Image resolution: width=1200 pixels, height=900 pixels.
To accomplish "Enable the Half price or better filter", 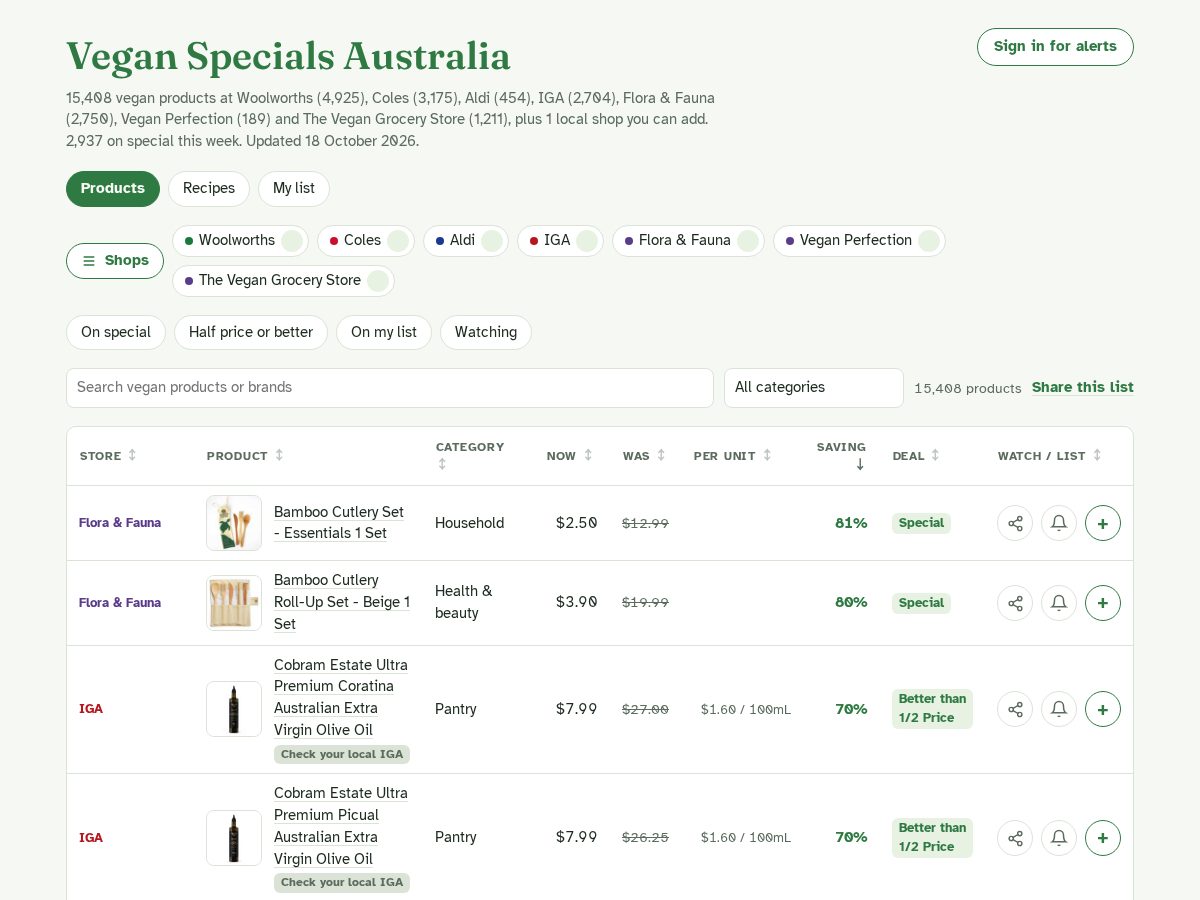I will coord(251,333).
